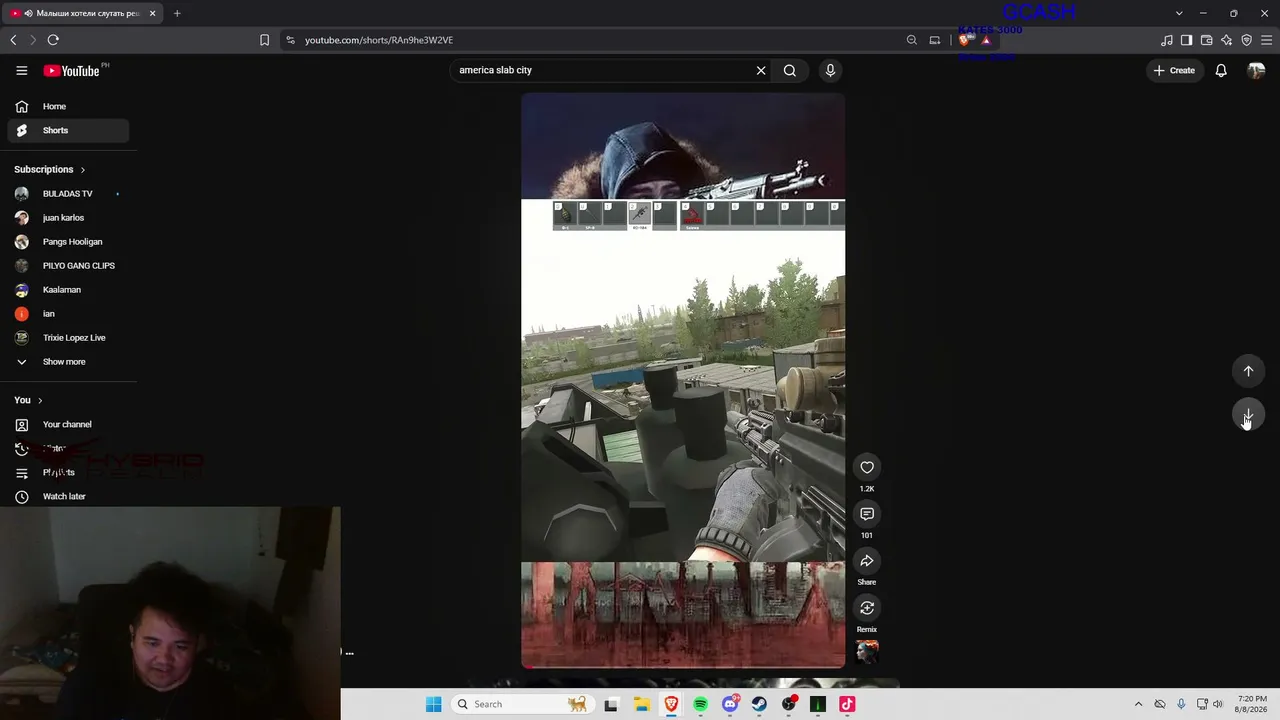Click the magnifier search button

[x=790, y=71]
